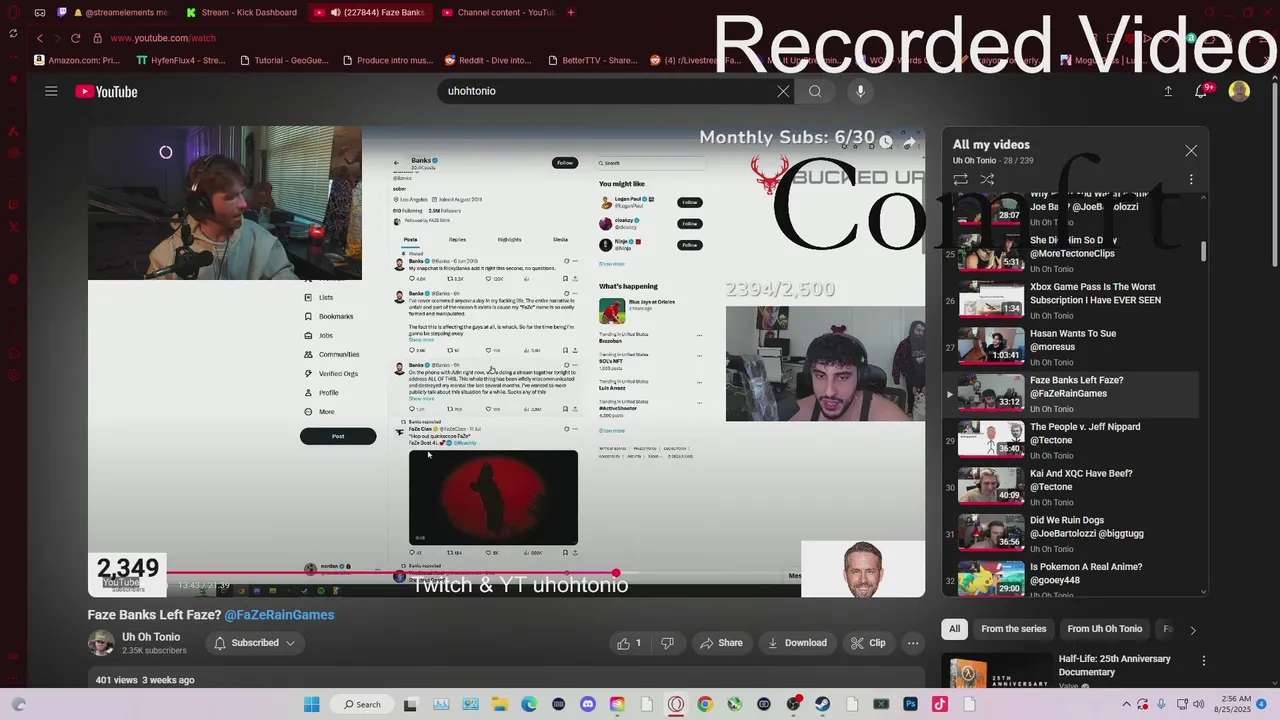Show hidden system tray icons
The image size is (1280, 720).
click(1127, 704)
